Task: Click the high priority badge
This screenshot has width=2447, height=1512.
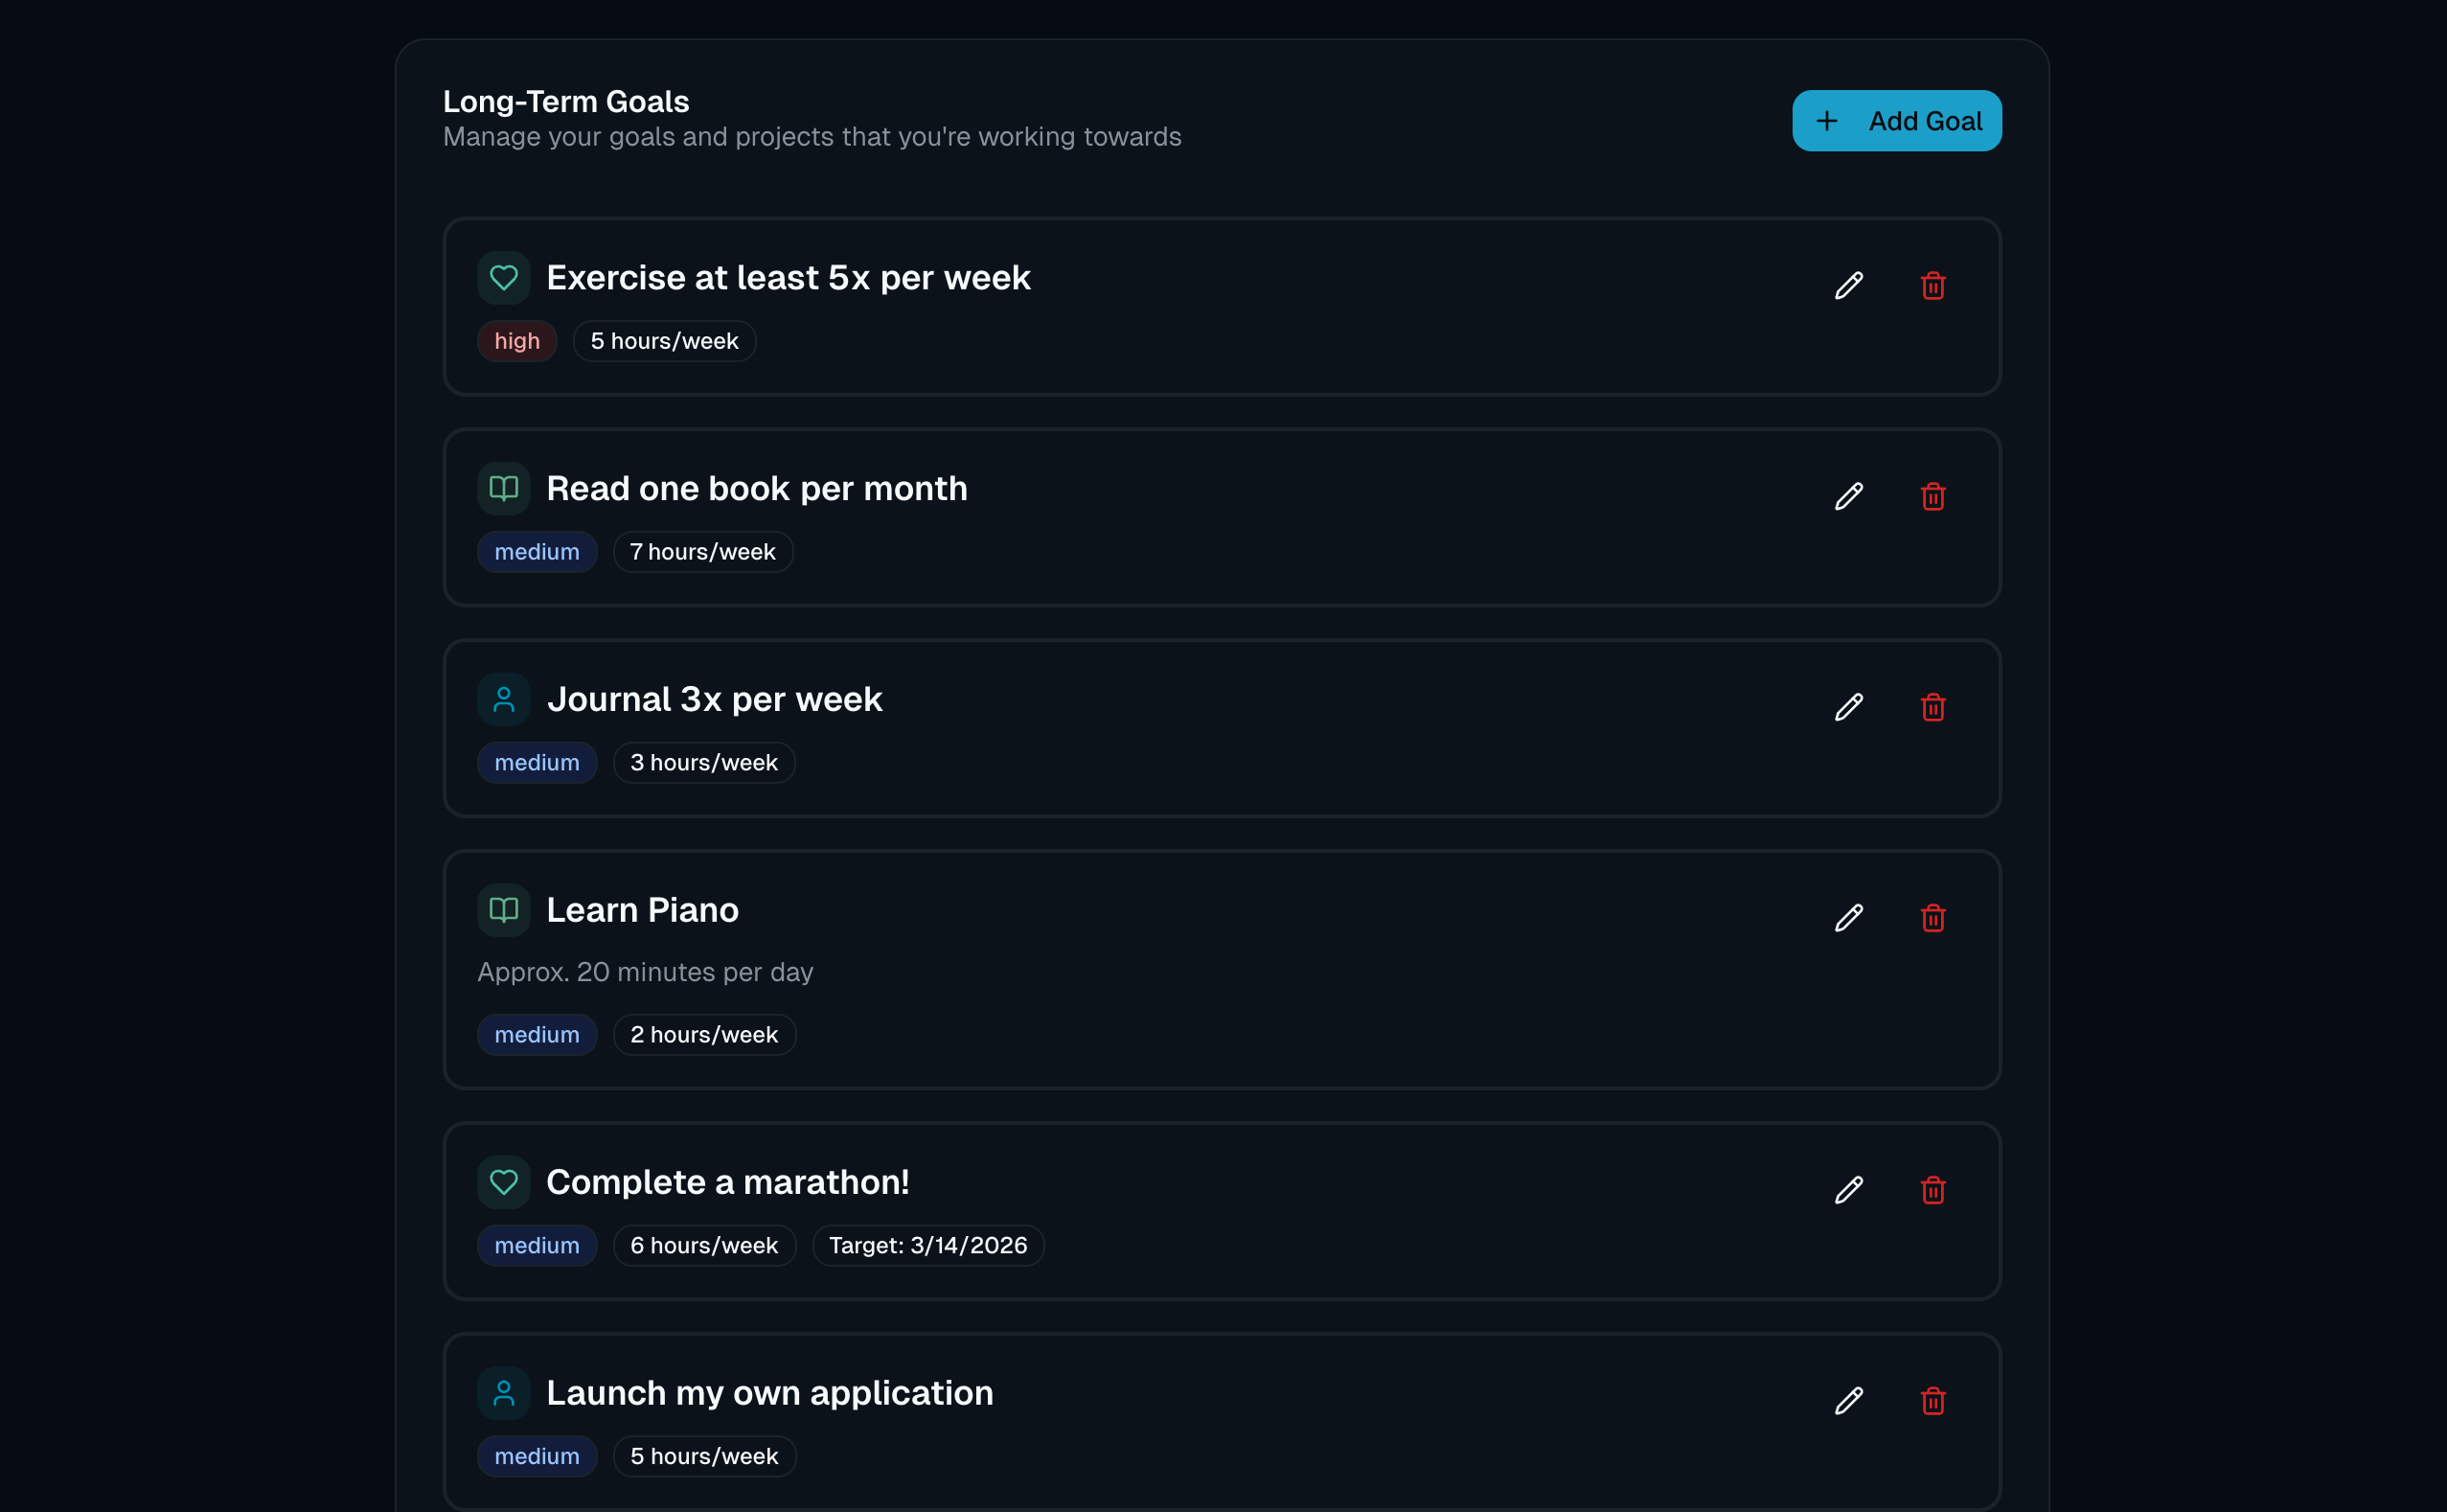Action: click(x=517, y=341)
